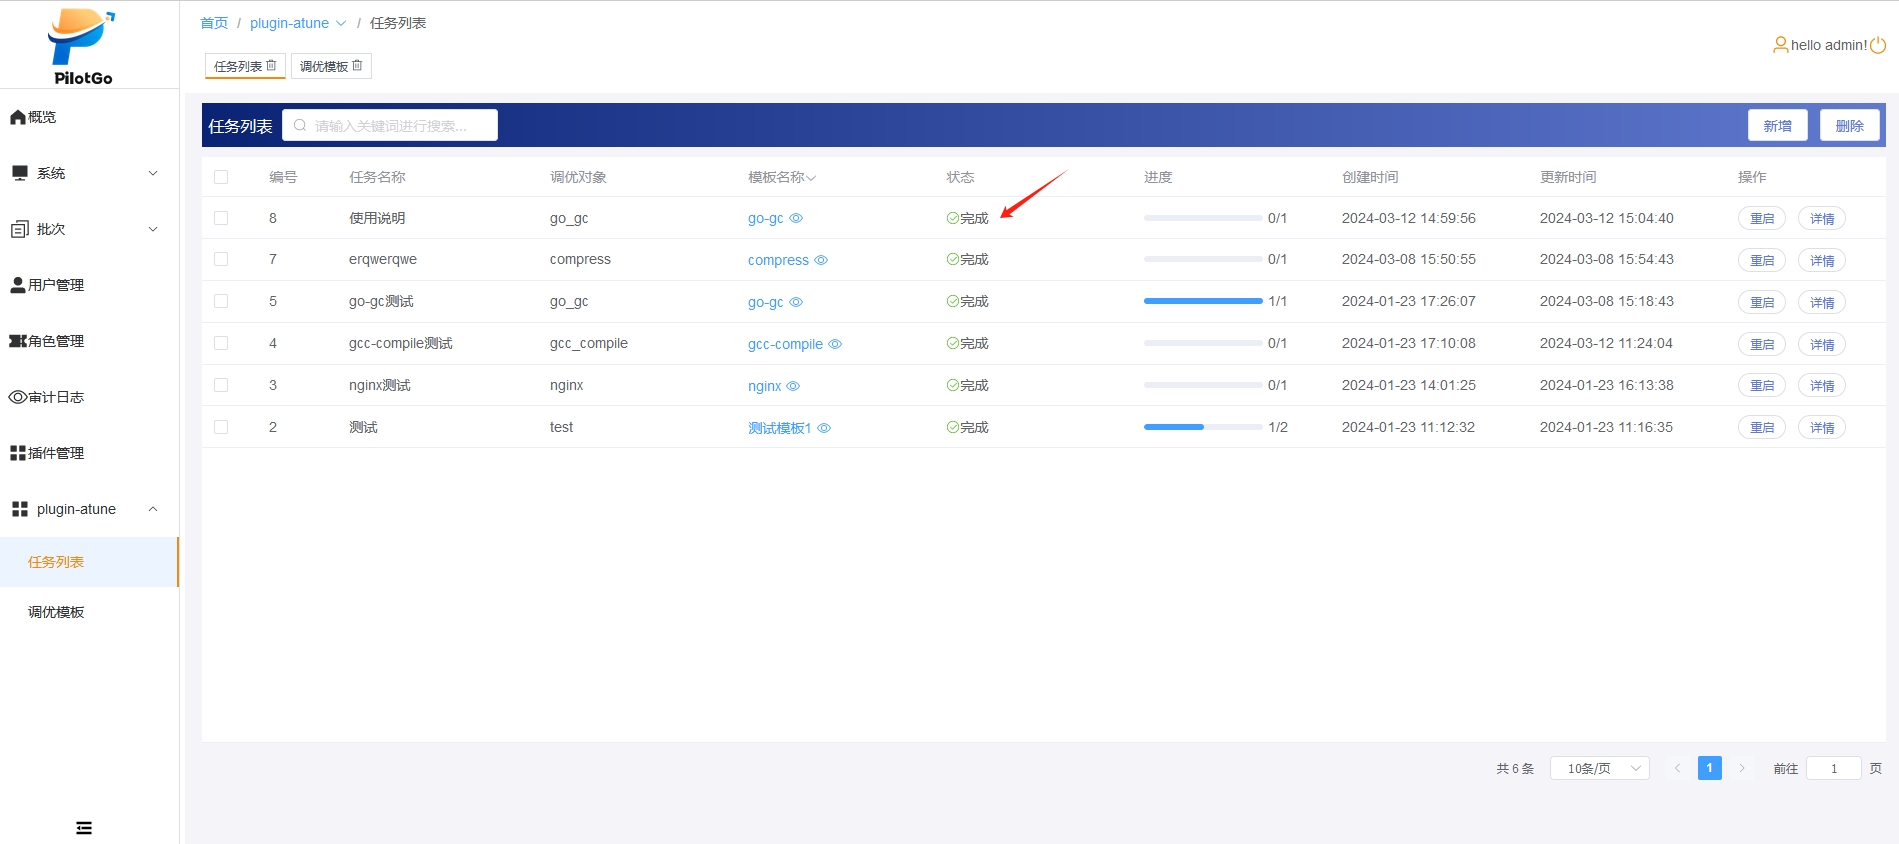
Task: Close the 调优模板 tab via trash icon
Action: coord(357,65)
